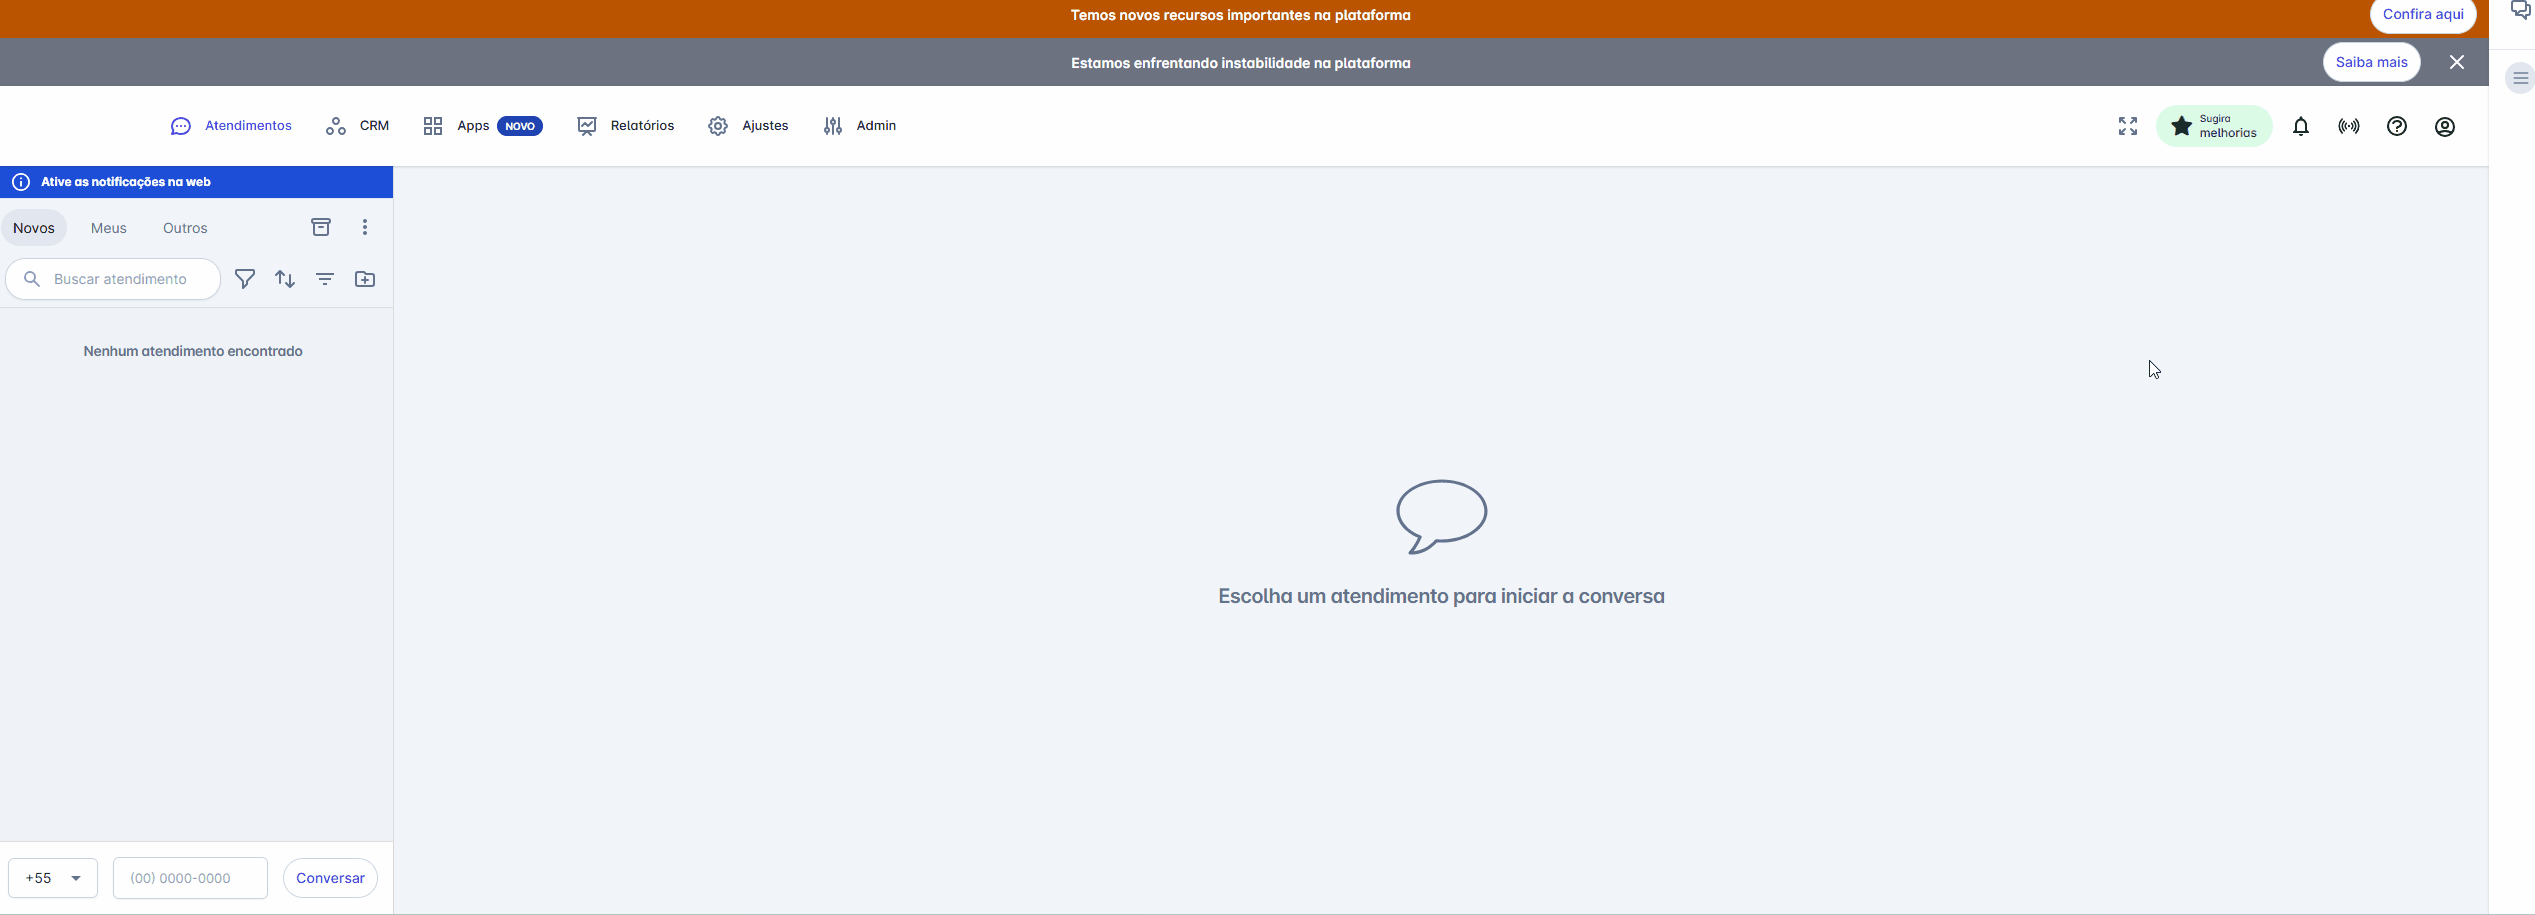Switch to the Outros tab
Viewport: 2535px width, 915px height.
(x=185, y=228)
